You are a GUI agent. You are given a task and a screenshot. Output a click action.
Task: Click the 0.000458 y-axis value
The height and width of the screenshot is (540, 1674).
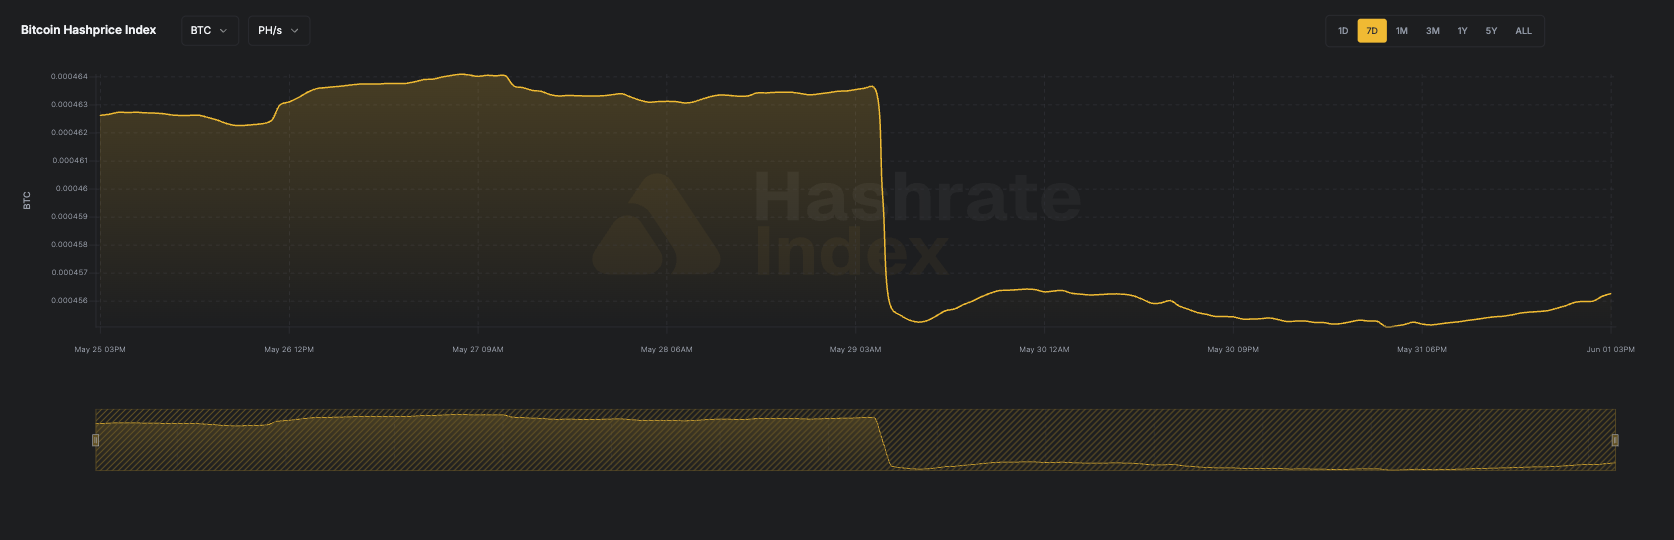coord(69,245)
